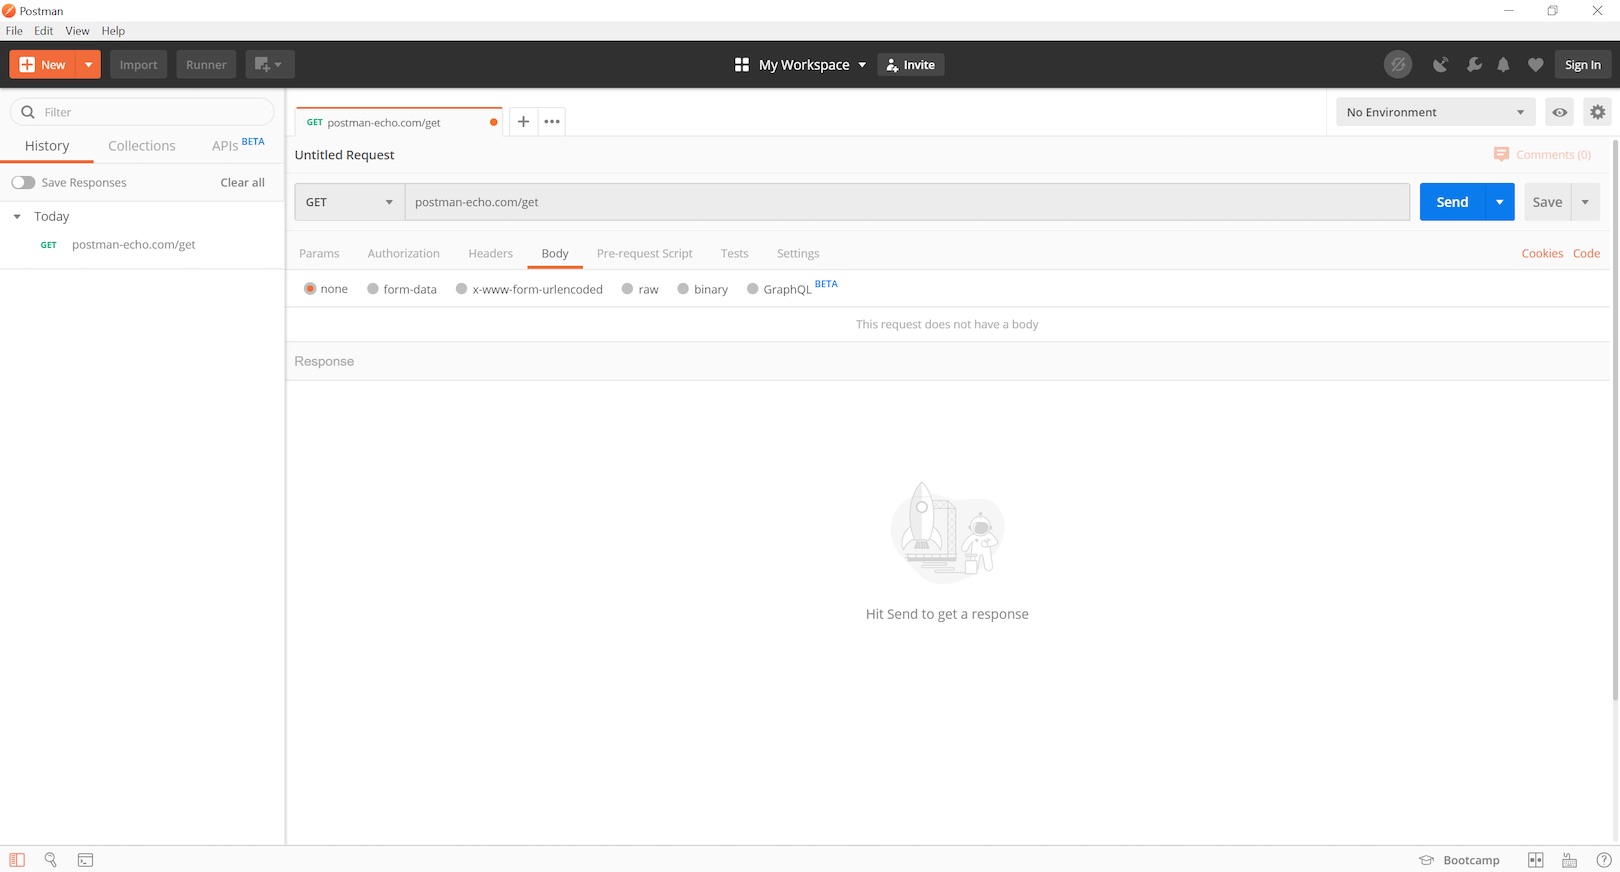Click the Filter search field
Viewport: 1620px width, 872px height.
[142, 112]
